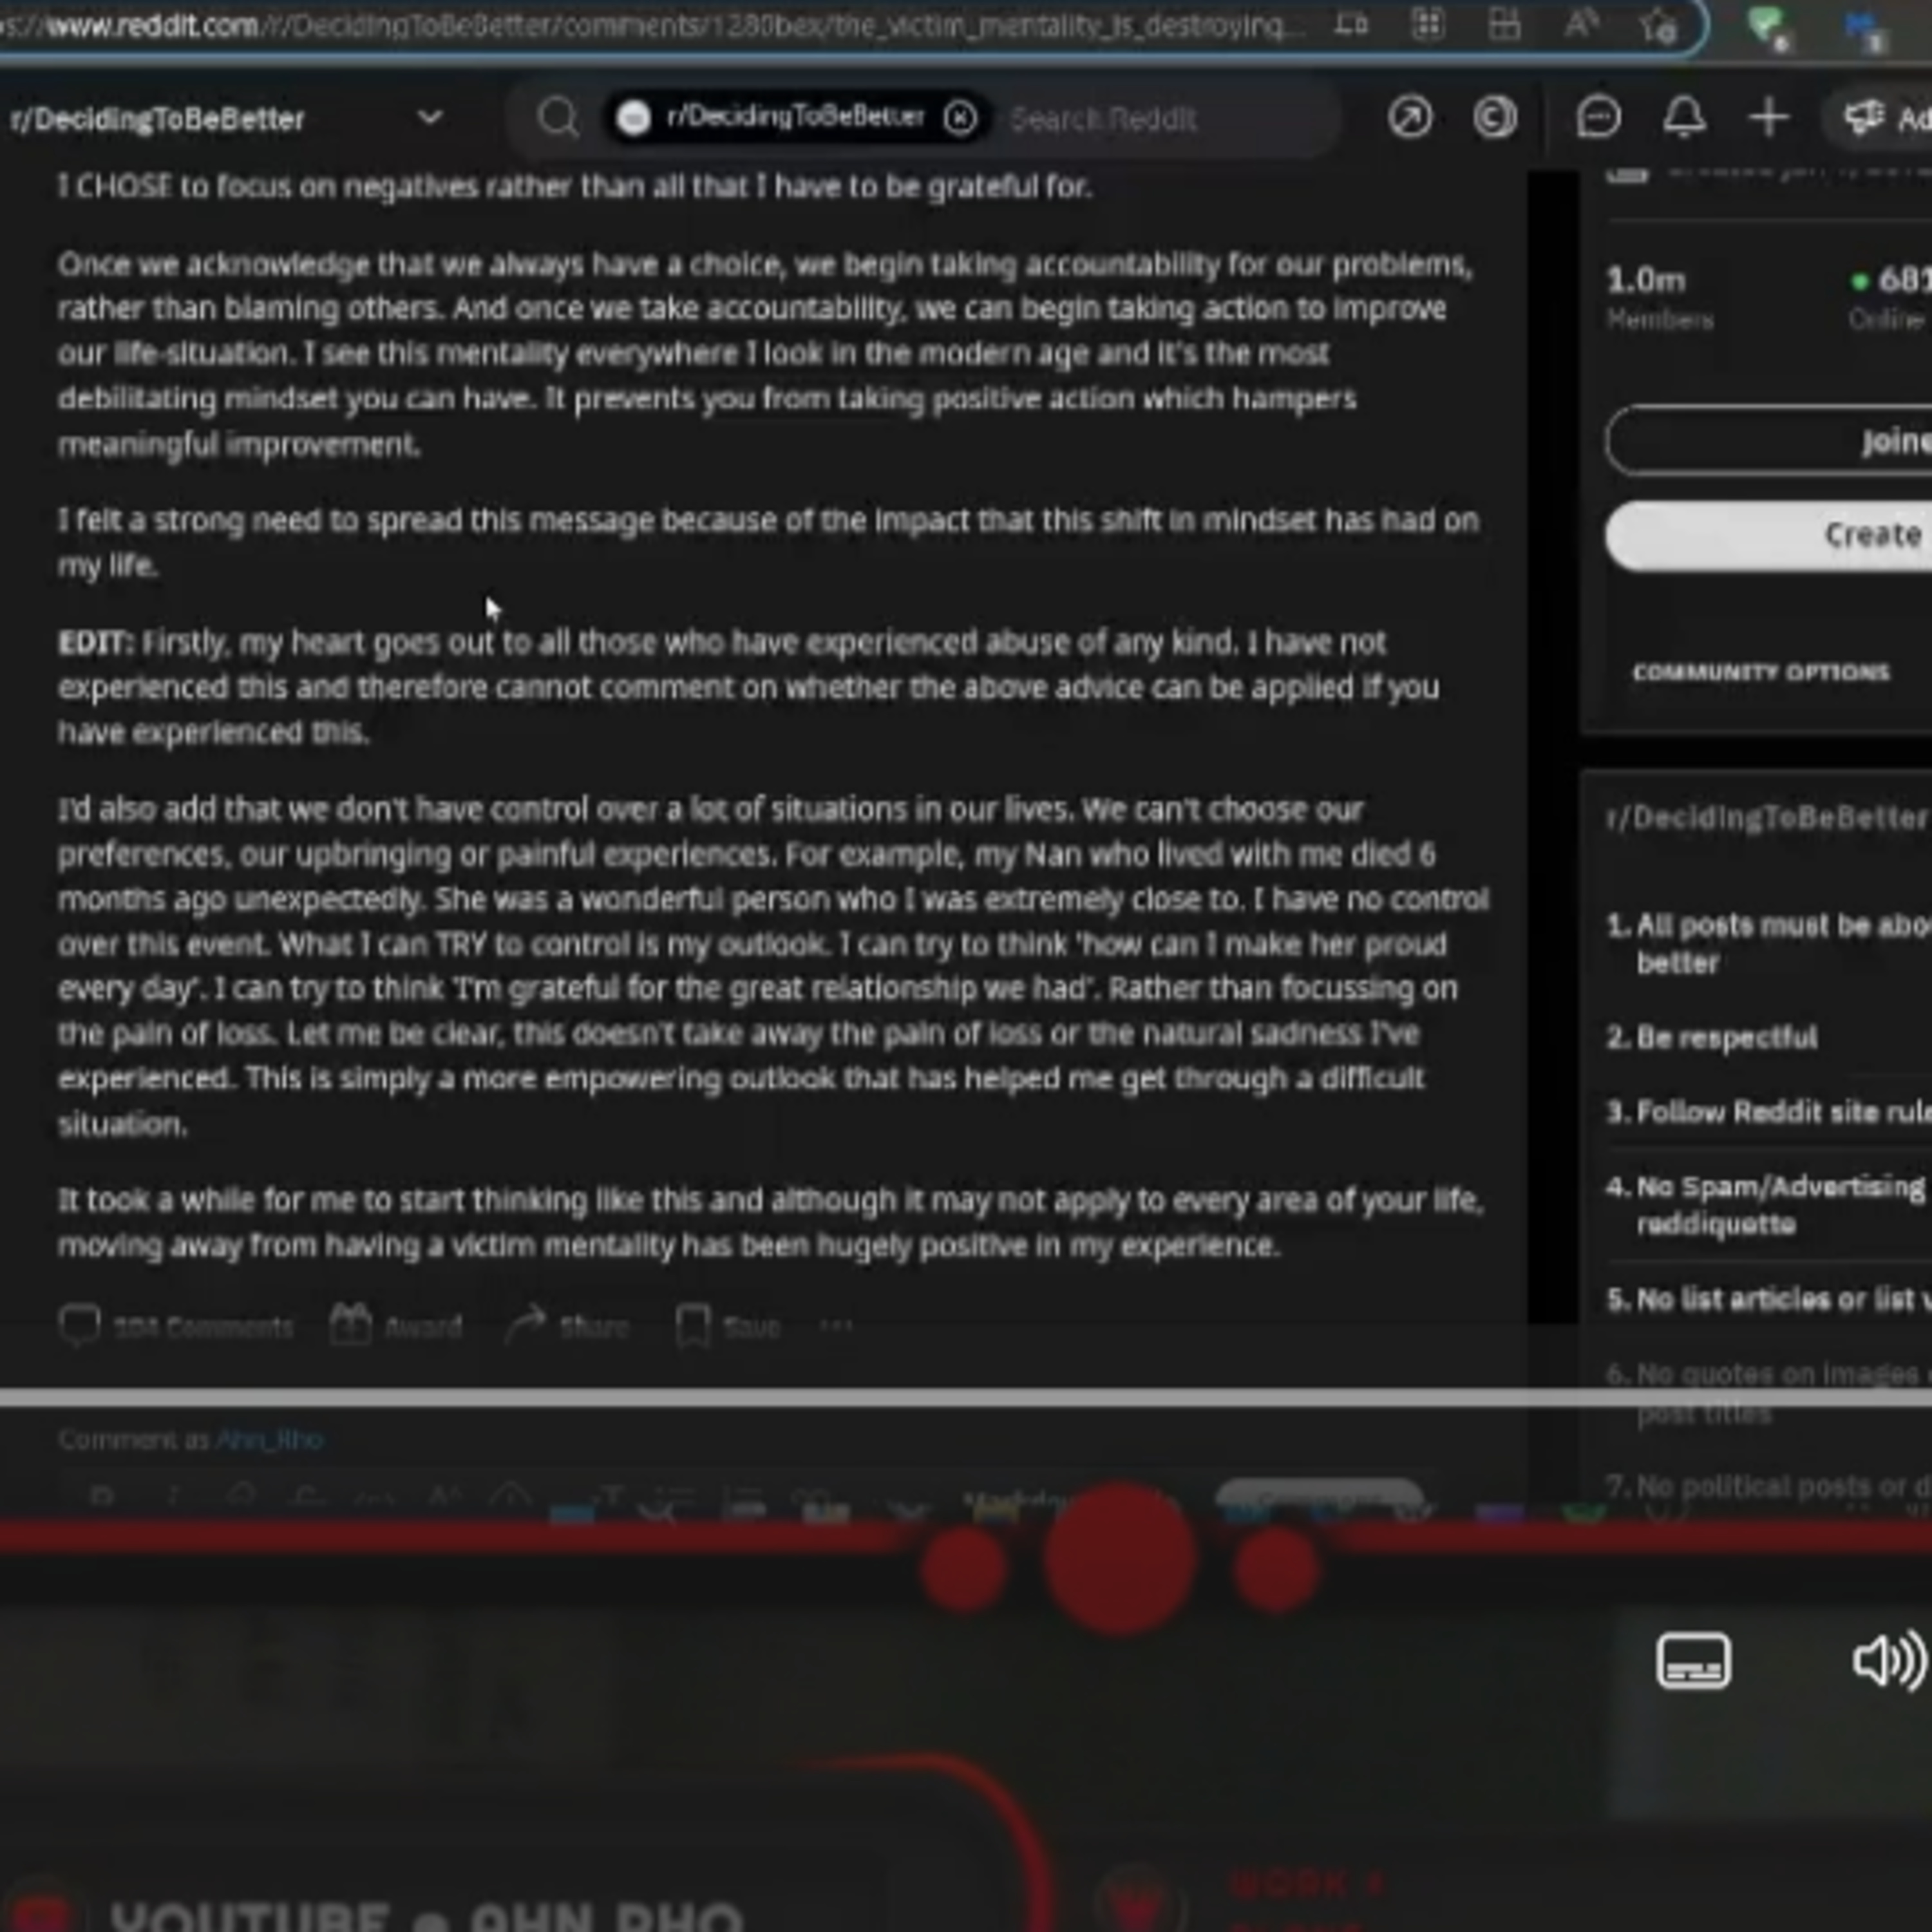The width and height of the screenshot is (1932, 1932).
Task: Click the Reddit search magnifier icon
Action: [x=557, y=118]
